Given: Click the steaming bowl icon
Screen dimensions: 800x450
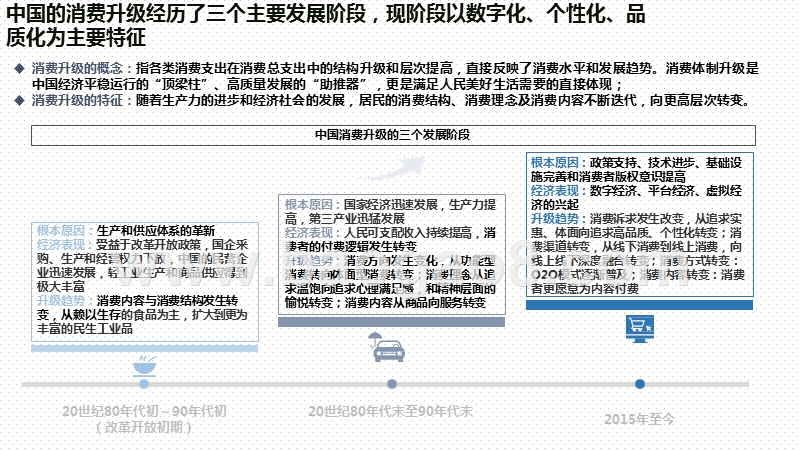Looking at the screenshot, I should (144, 366).
